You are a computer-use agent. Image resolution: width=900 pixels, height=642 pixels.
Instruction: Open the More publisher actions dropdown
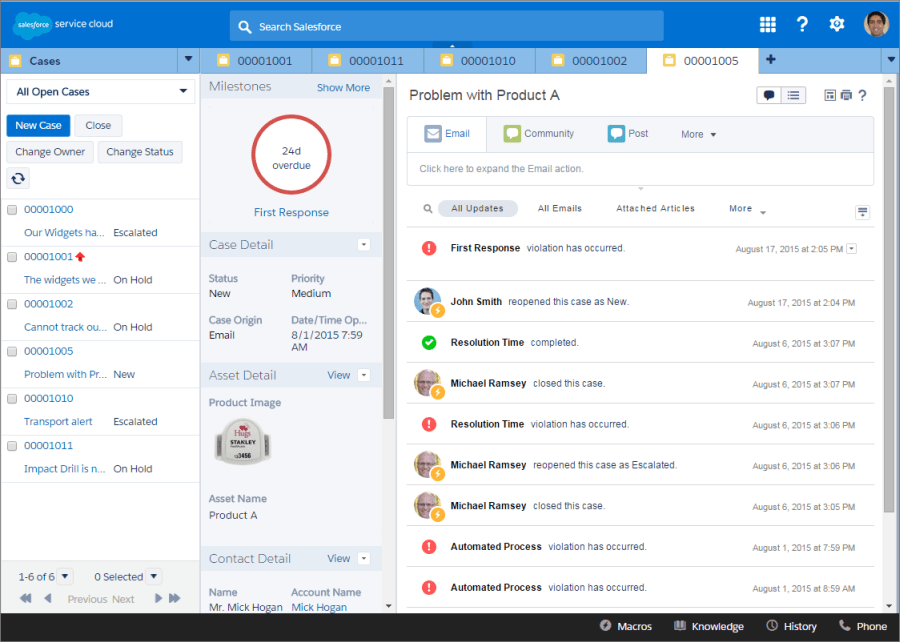[x=699, y=134]
